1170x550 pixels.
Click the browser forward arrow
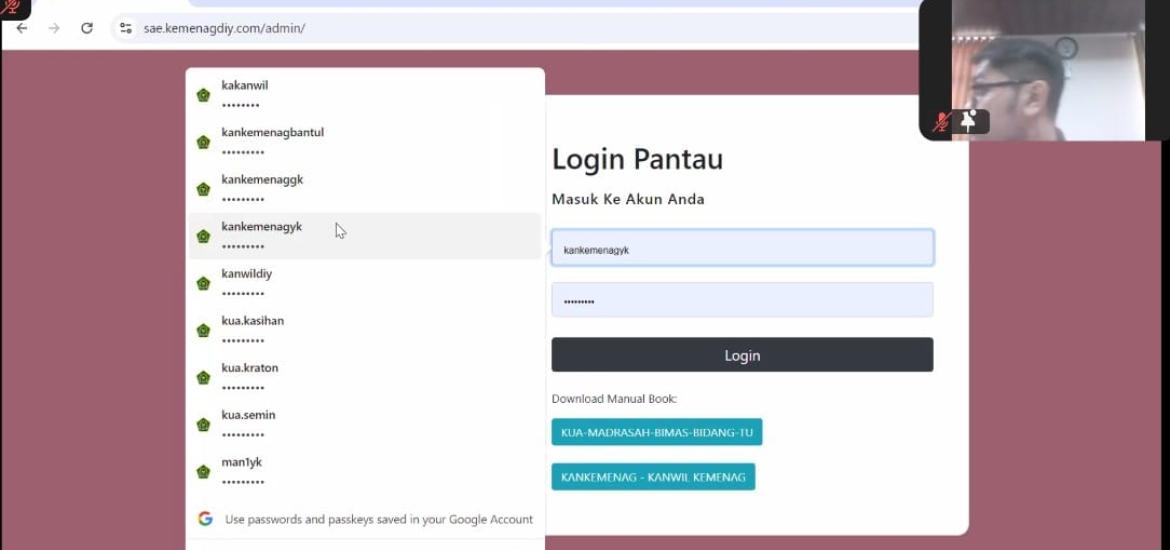click(54, 28)
